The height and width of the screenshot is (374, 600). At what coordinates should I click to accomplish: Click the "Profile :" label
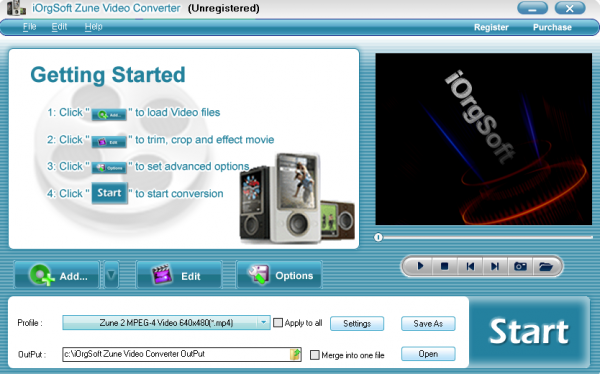click(30, 323)
